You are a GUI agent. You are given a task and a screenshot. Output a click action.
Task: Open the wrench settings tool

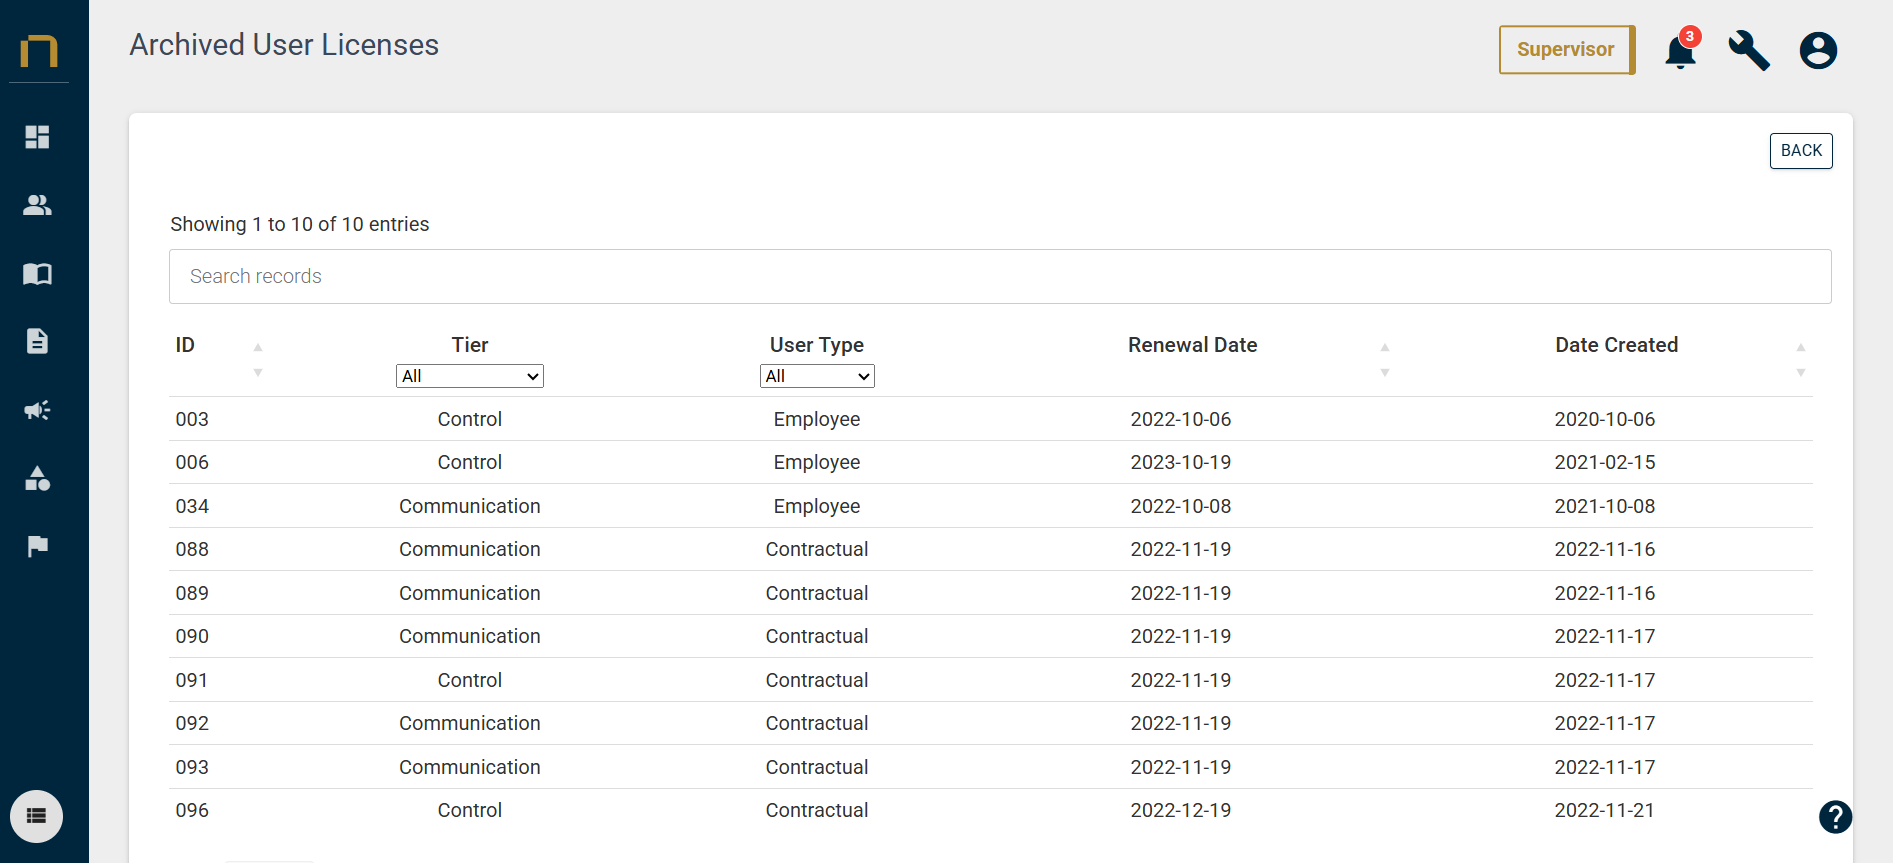pos(1749,50)
